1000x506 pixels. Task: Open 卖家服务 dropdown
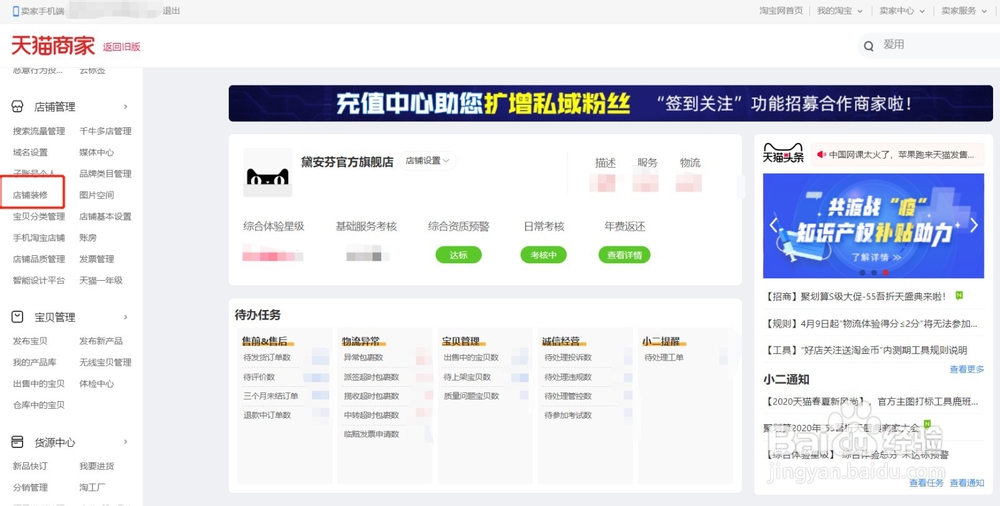click(x=964, y=11)
